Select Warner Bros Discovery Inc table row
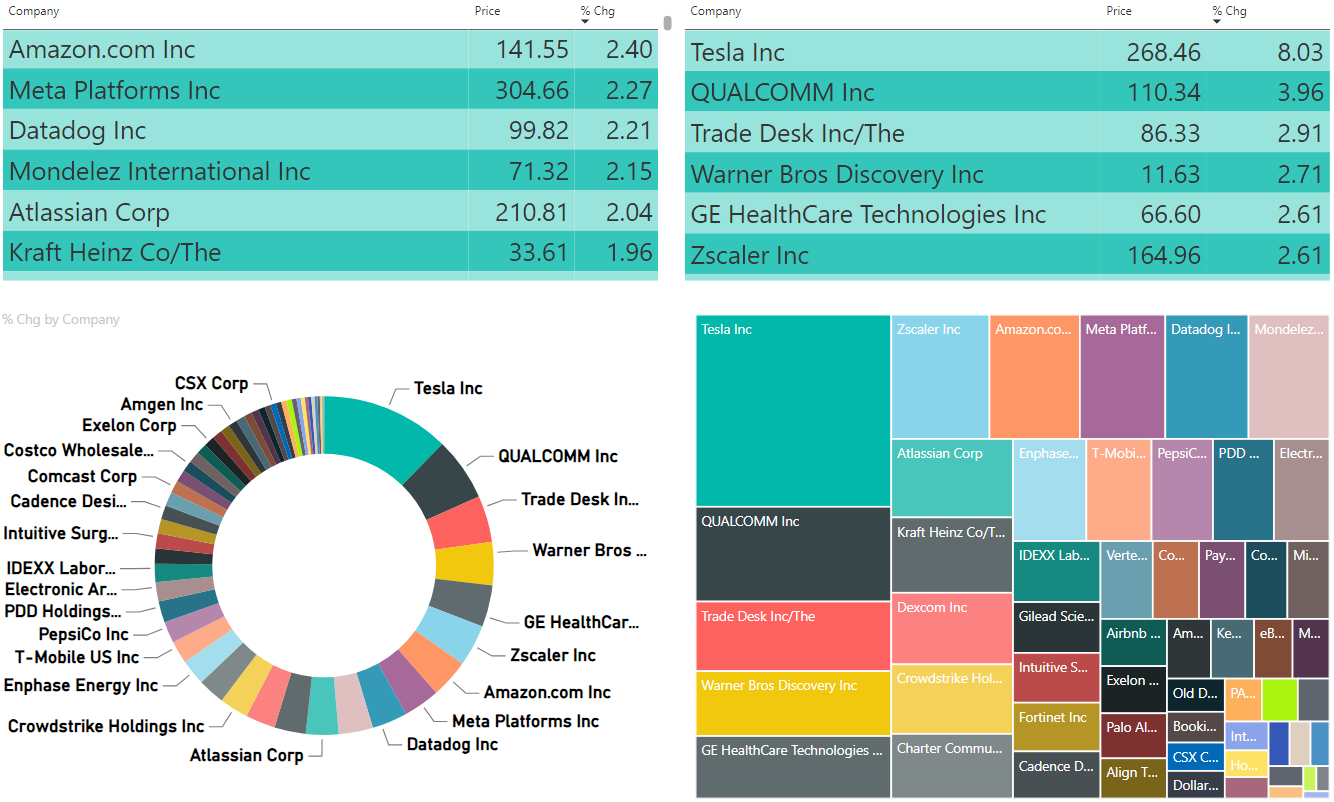The width and height of the screenshot is (1334, 802). click(x=1008, y=174)
